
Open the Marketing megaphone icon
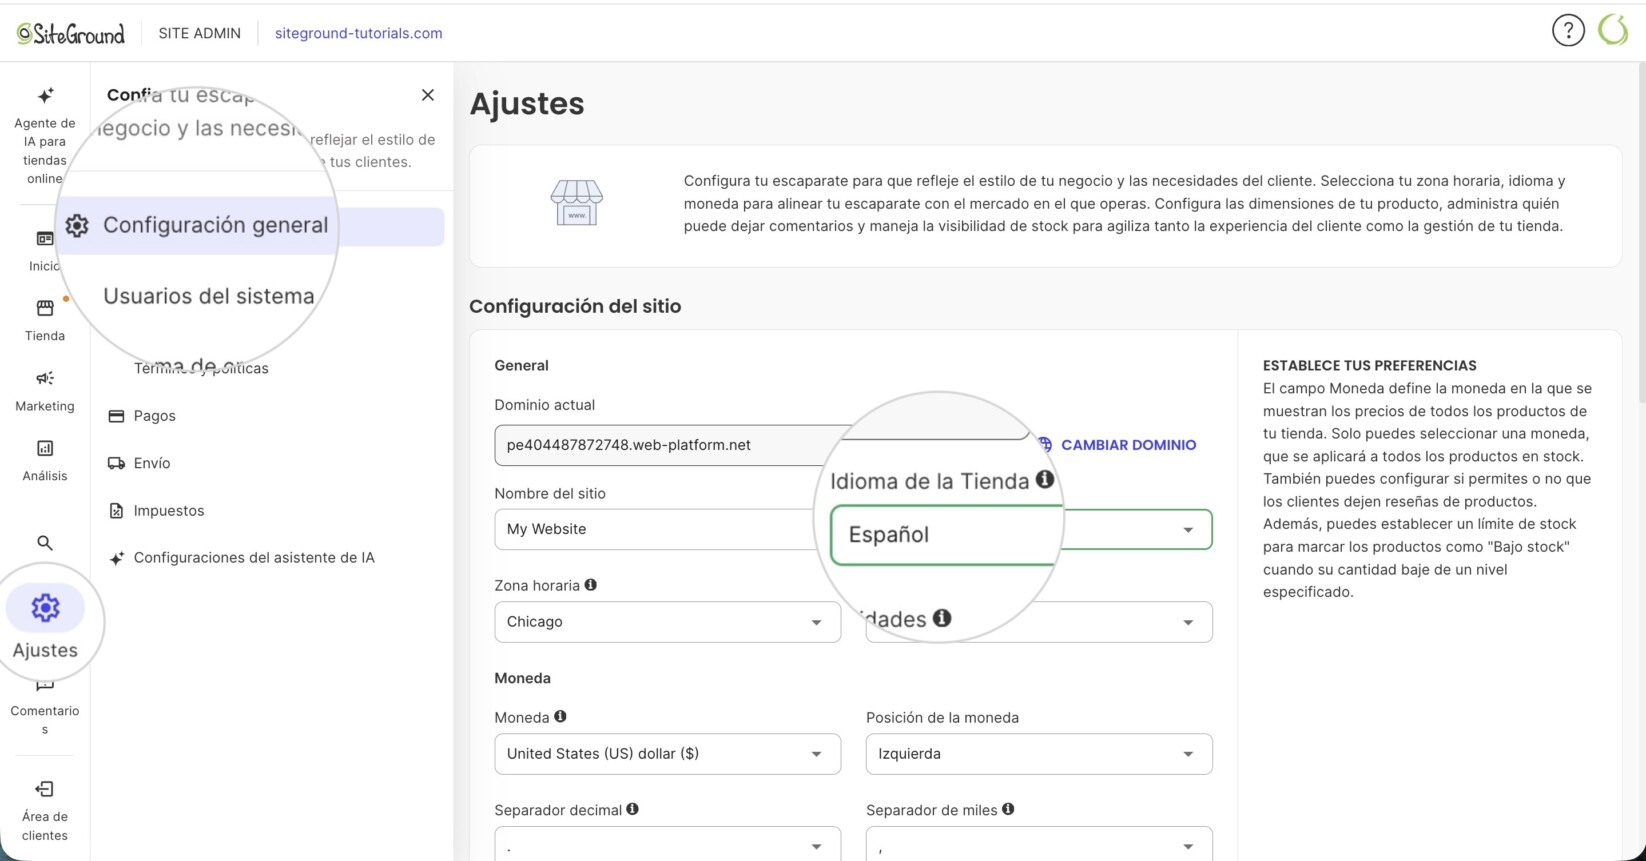tap(45, 378)
